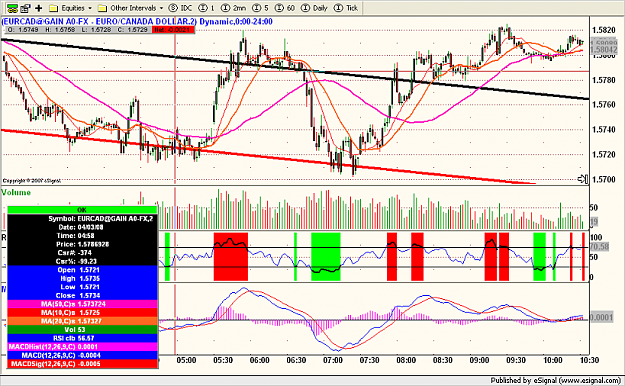Click the Low 1.5721 data row

tap(82, 287)
